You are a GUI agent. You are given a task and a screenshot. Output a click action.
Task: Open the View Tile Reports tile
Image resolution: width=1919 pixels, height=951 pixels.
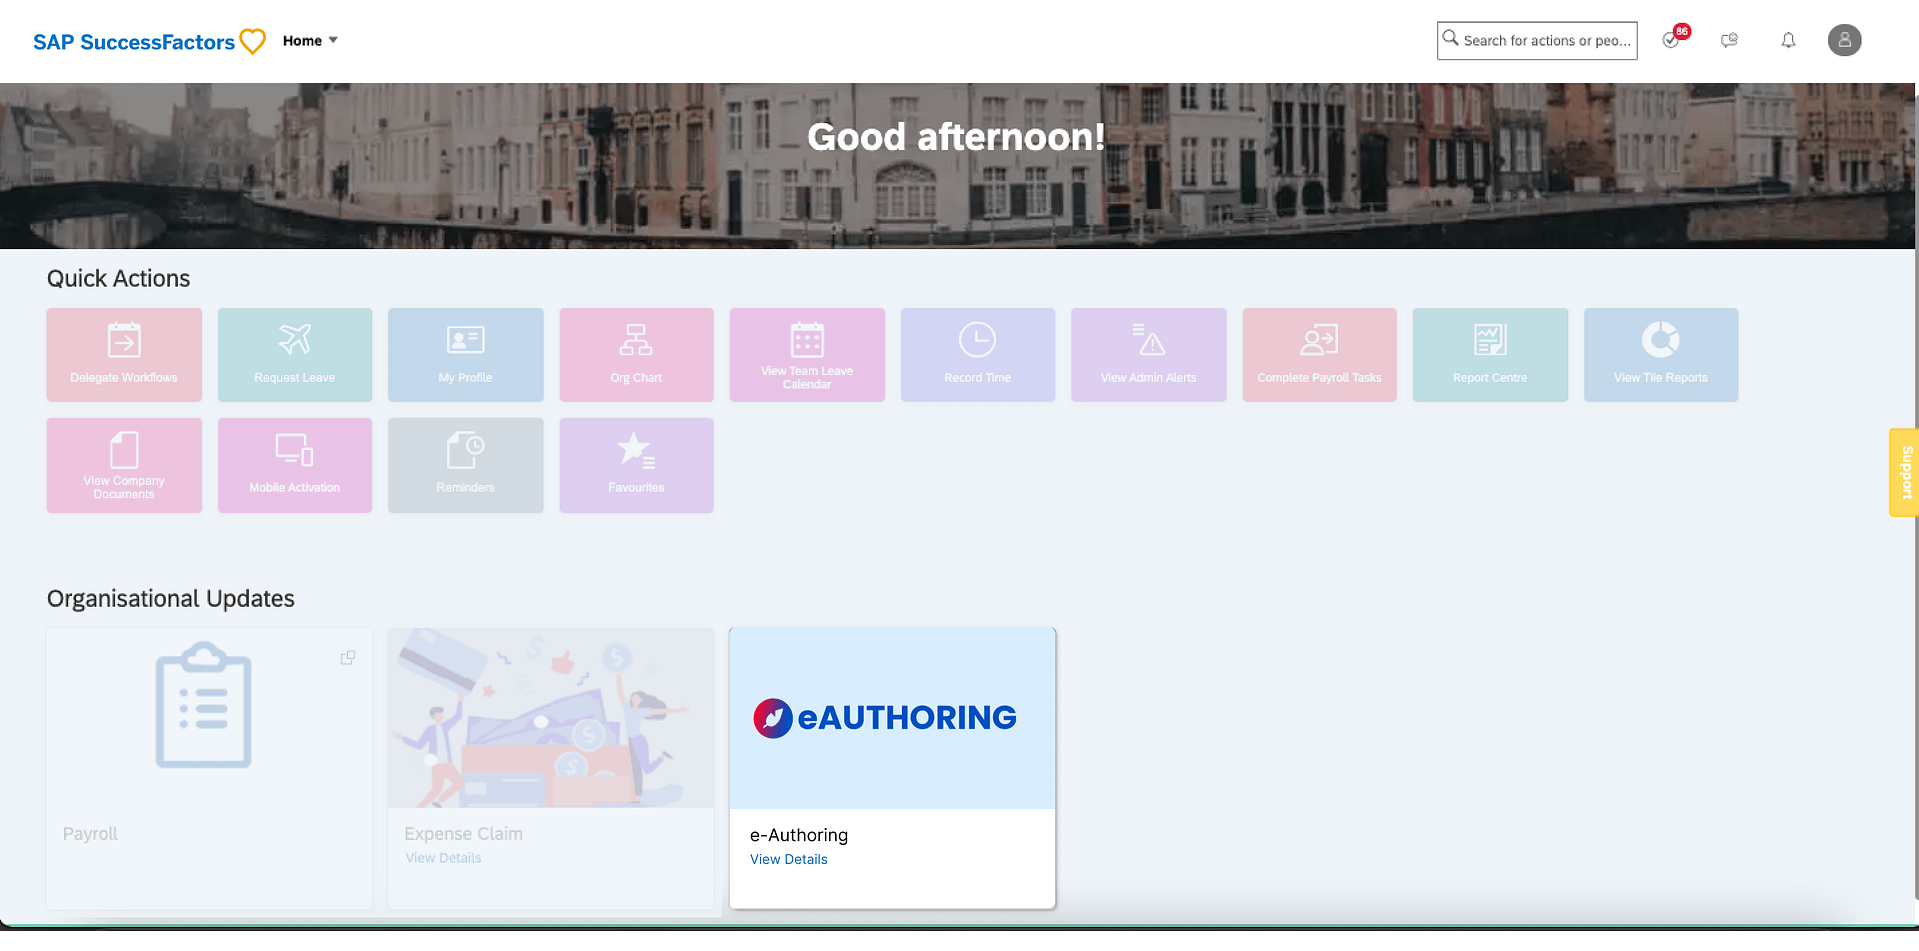[x=1660, y=355]
